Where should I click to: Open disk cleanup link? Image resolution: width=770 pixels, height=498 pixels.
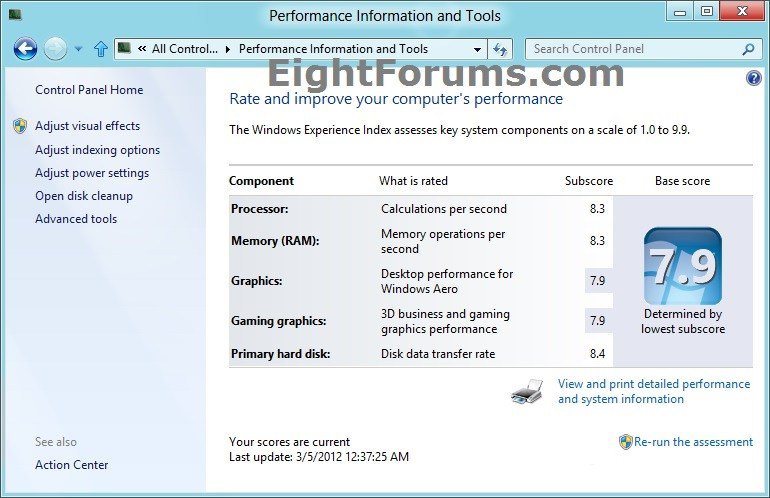pos(83,196)
